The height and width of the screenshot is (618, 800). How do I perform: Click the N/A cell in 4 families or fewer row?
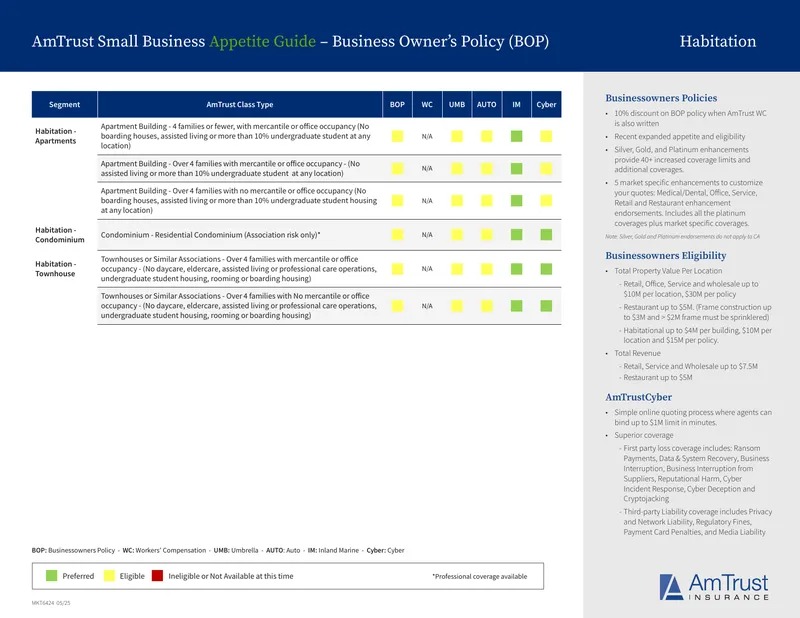click(x=427, y=136)
